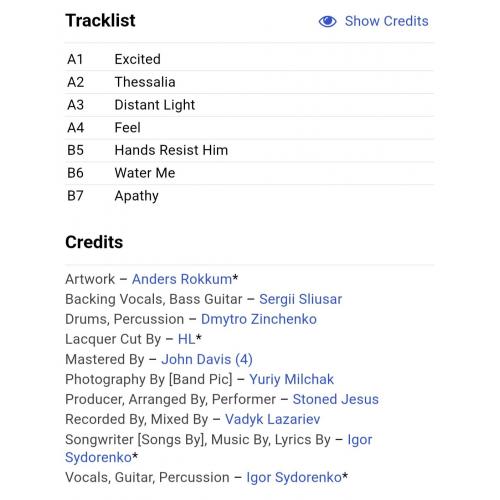
Task: Click the Tracklist heading
Action: coord(100,21)
